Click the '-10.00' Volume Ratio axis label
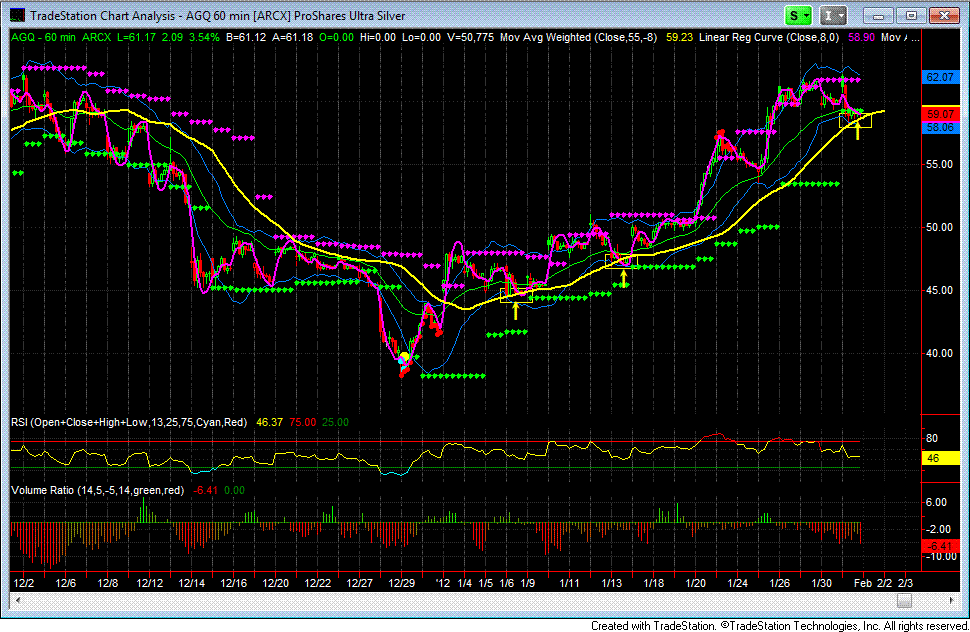Screen dimensions: 970x632 pyautogui.click(x=940, y=557)
